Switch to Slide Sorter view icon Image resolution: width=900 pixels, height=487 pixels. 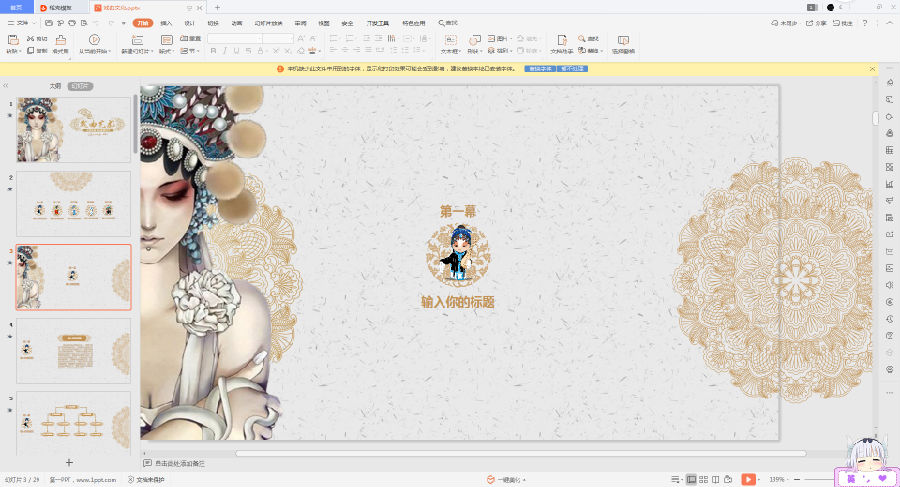[x=703, y=479]
